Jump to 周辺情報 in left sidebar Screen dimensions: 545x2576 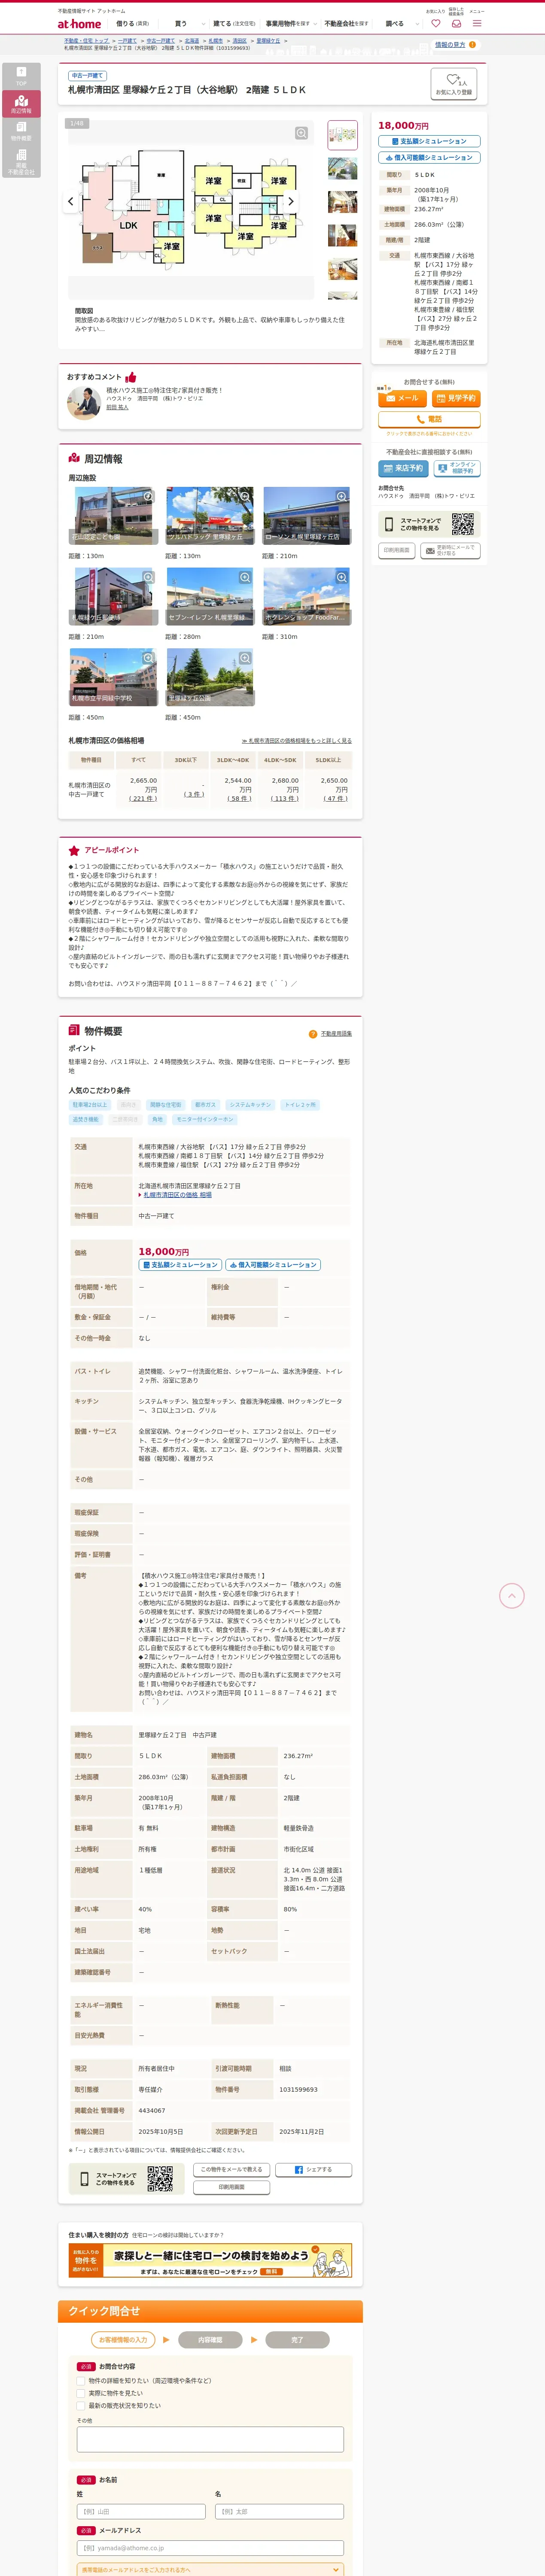21,104
